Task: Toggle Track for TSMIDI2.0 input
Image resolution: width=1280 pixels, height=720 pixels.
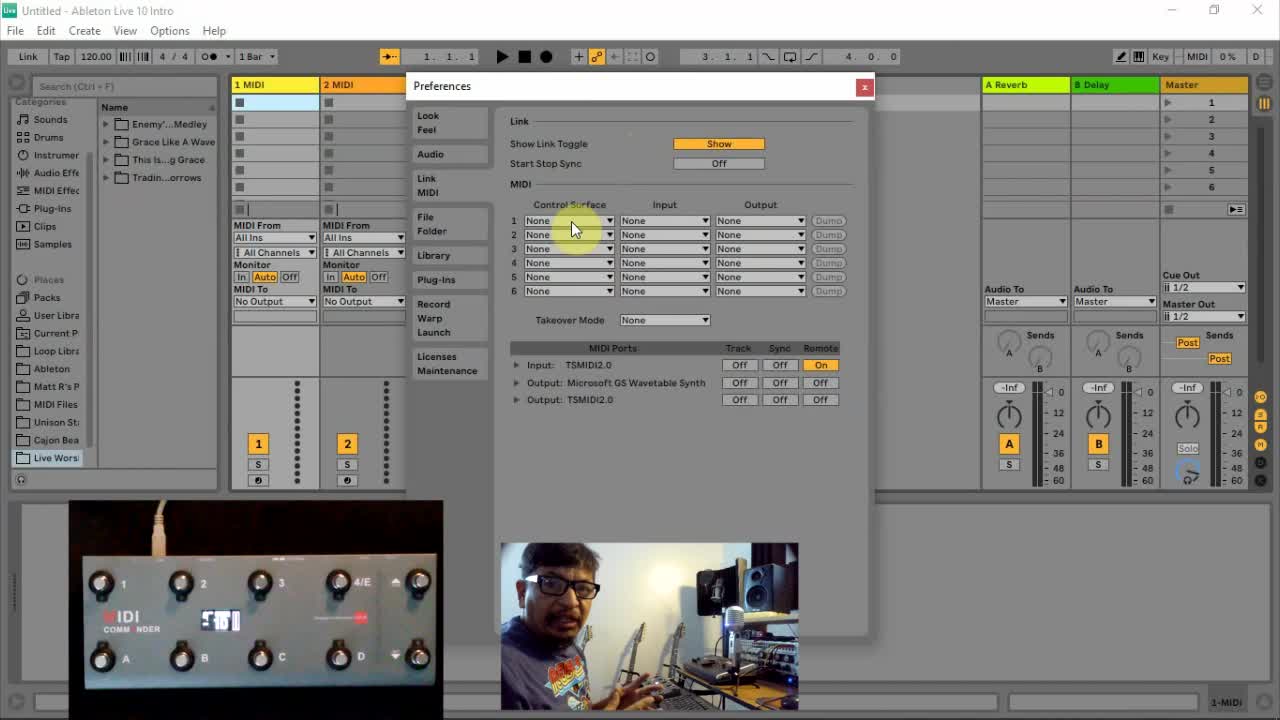Action: (x=739, y=365)
